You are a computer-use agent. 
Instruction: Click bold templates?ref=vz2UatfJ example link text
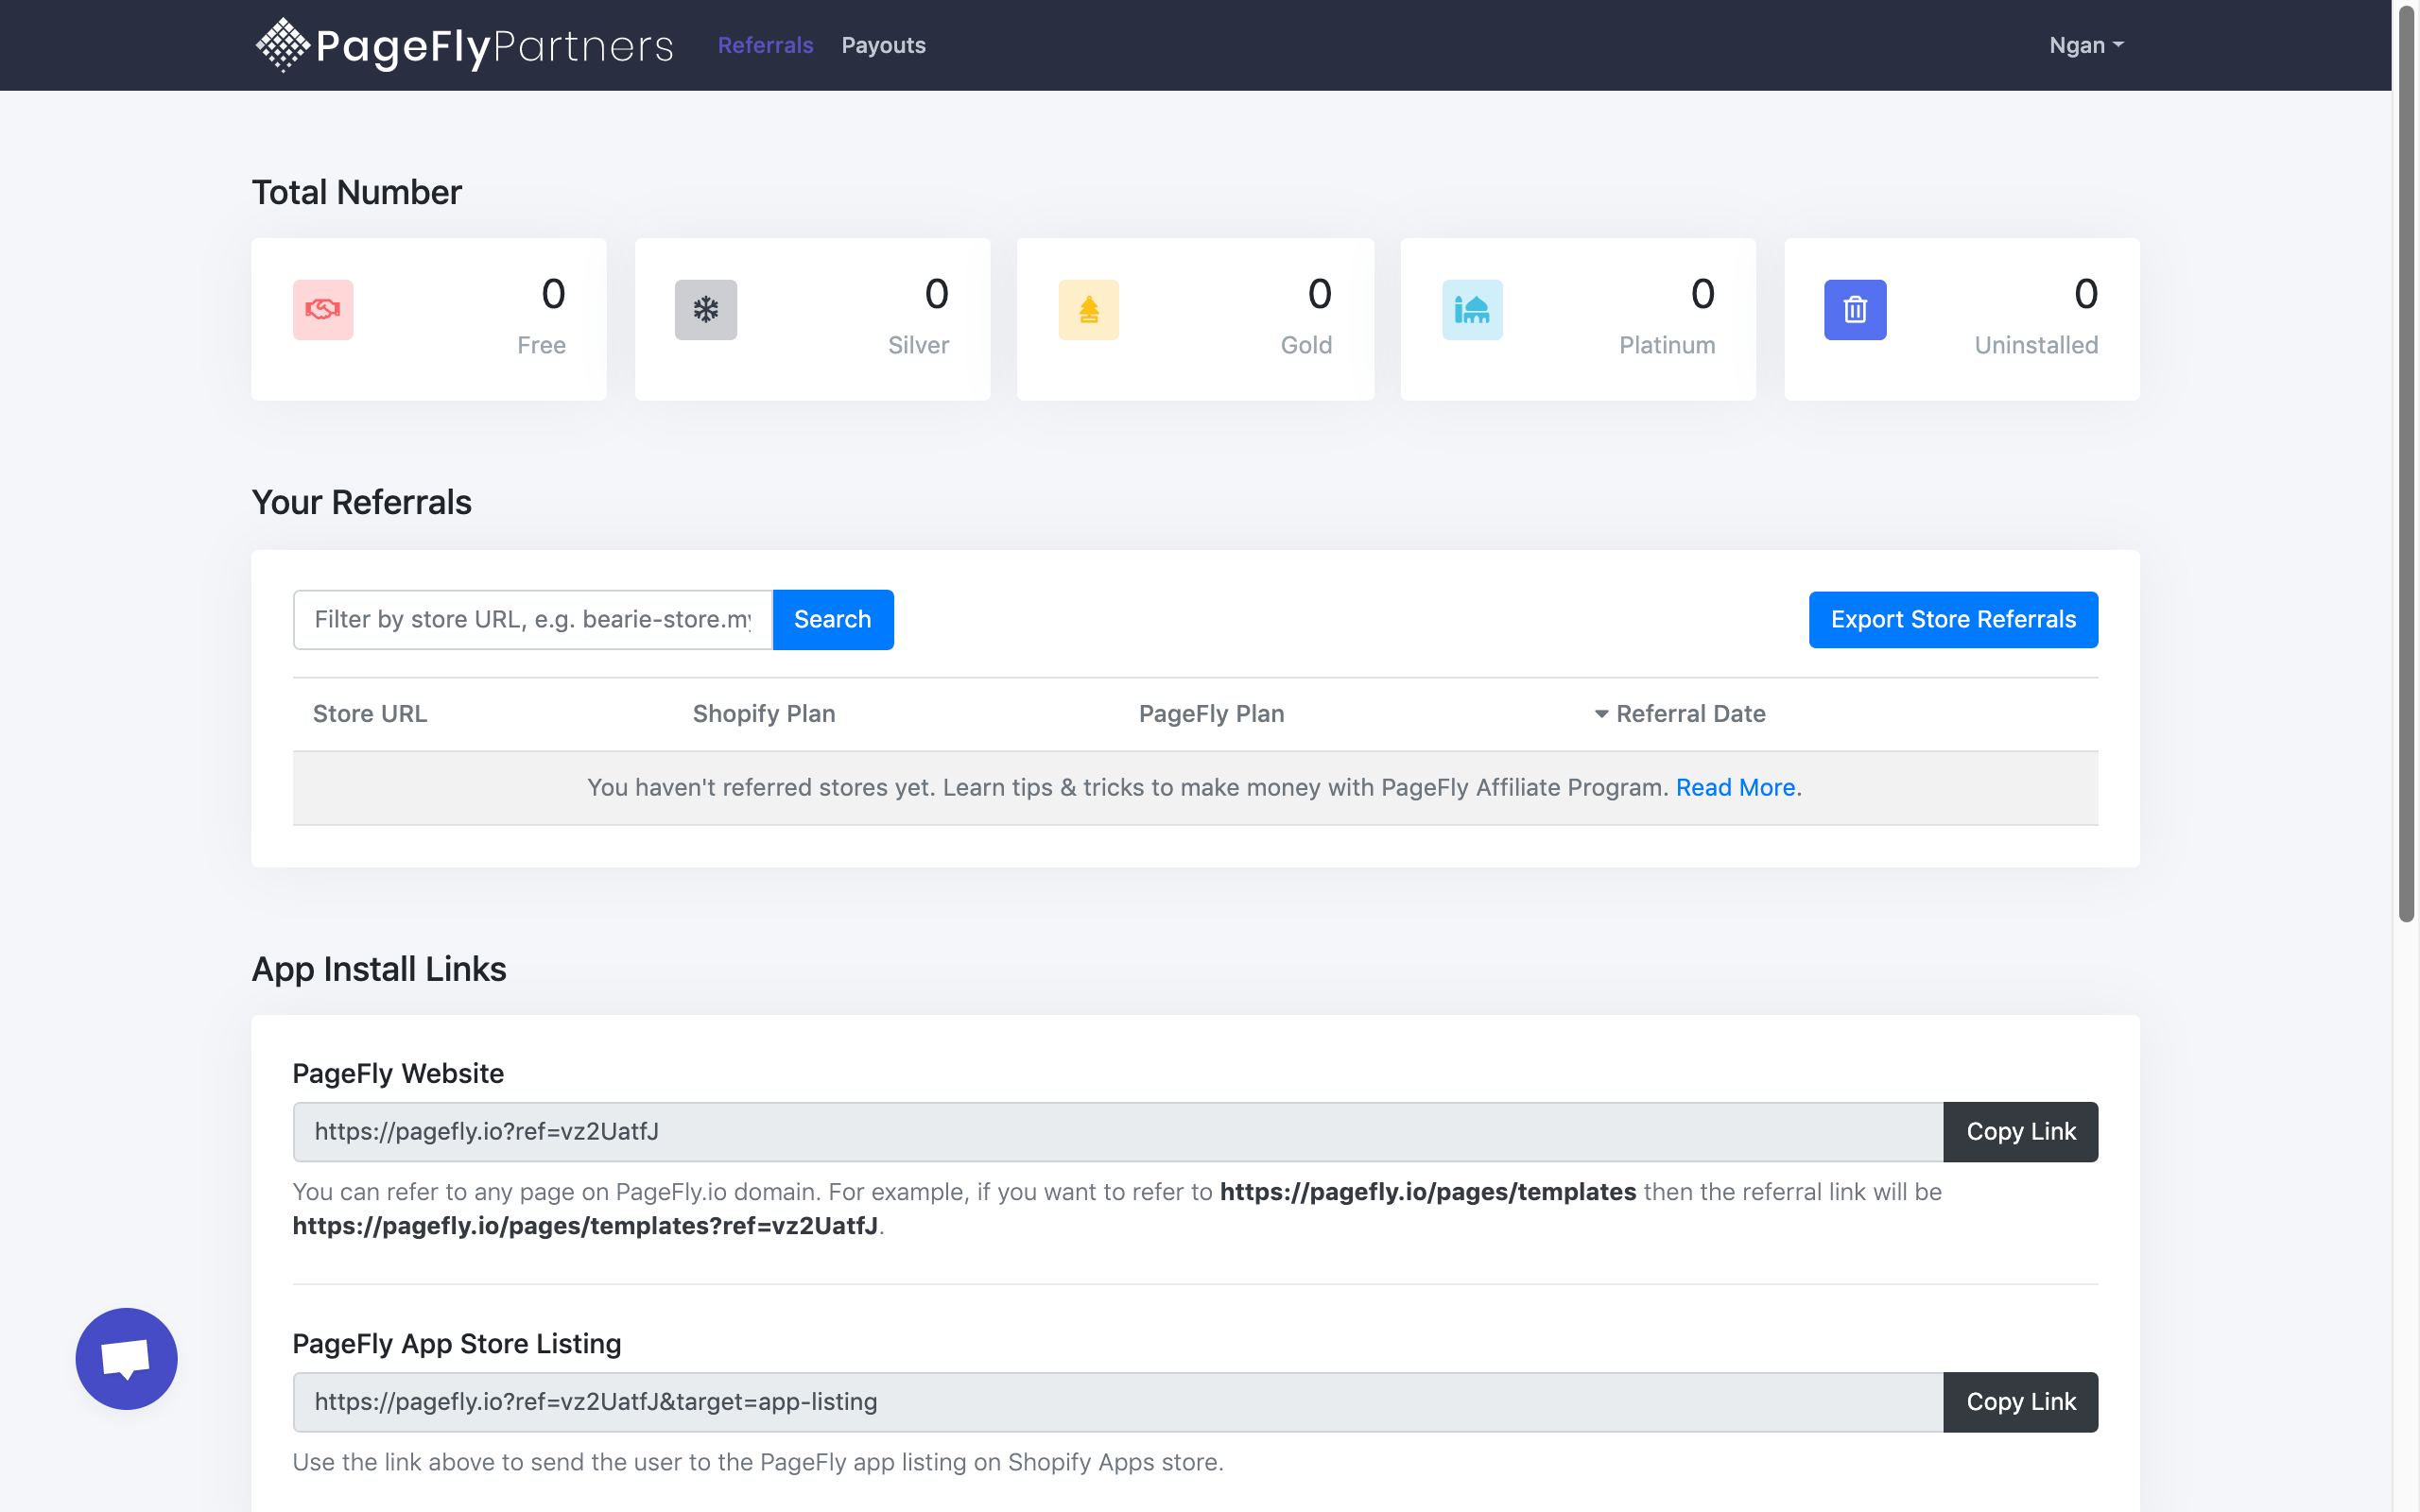(585, 1226)
